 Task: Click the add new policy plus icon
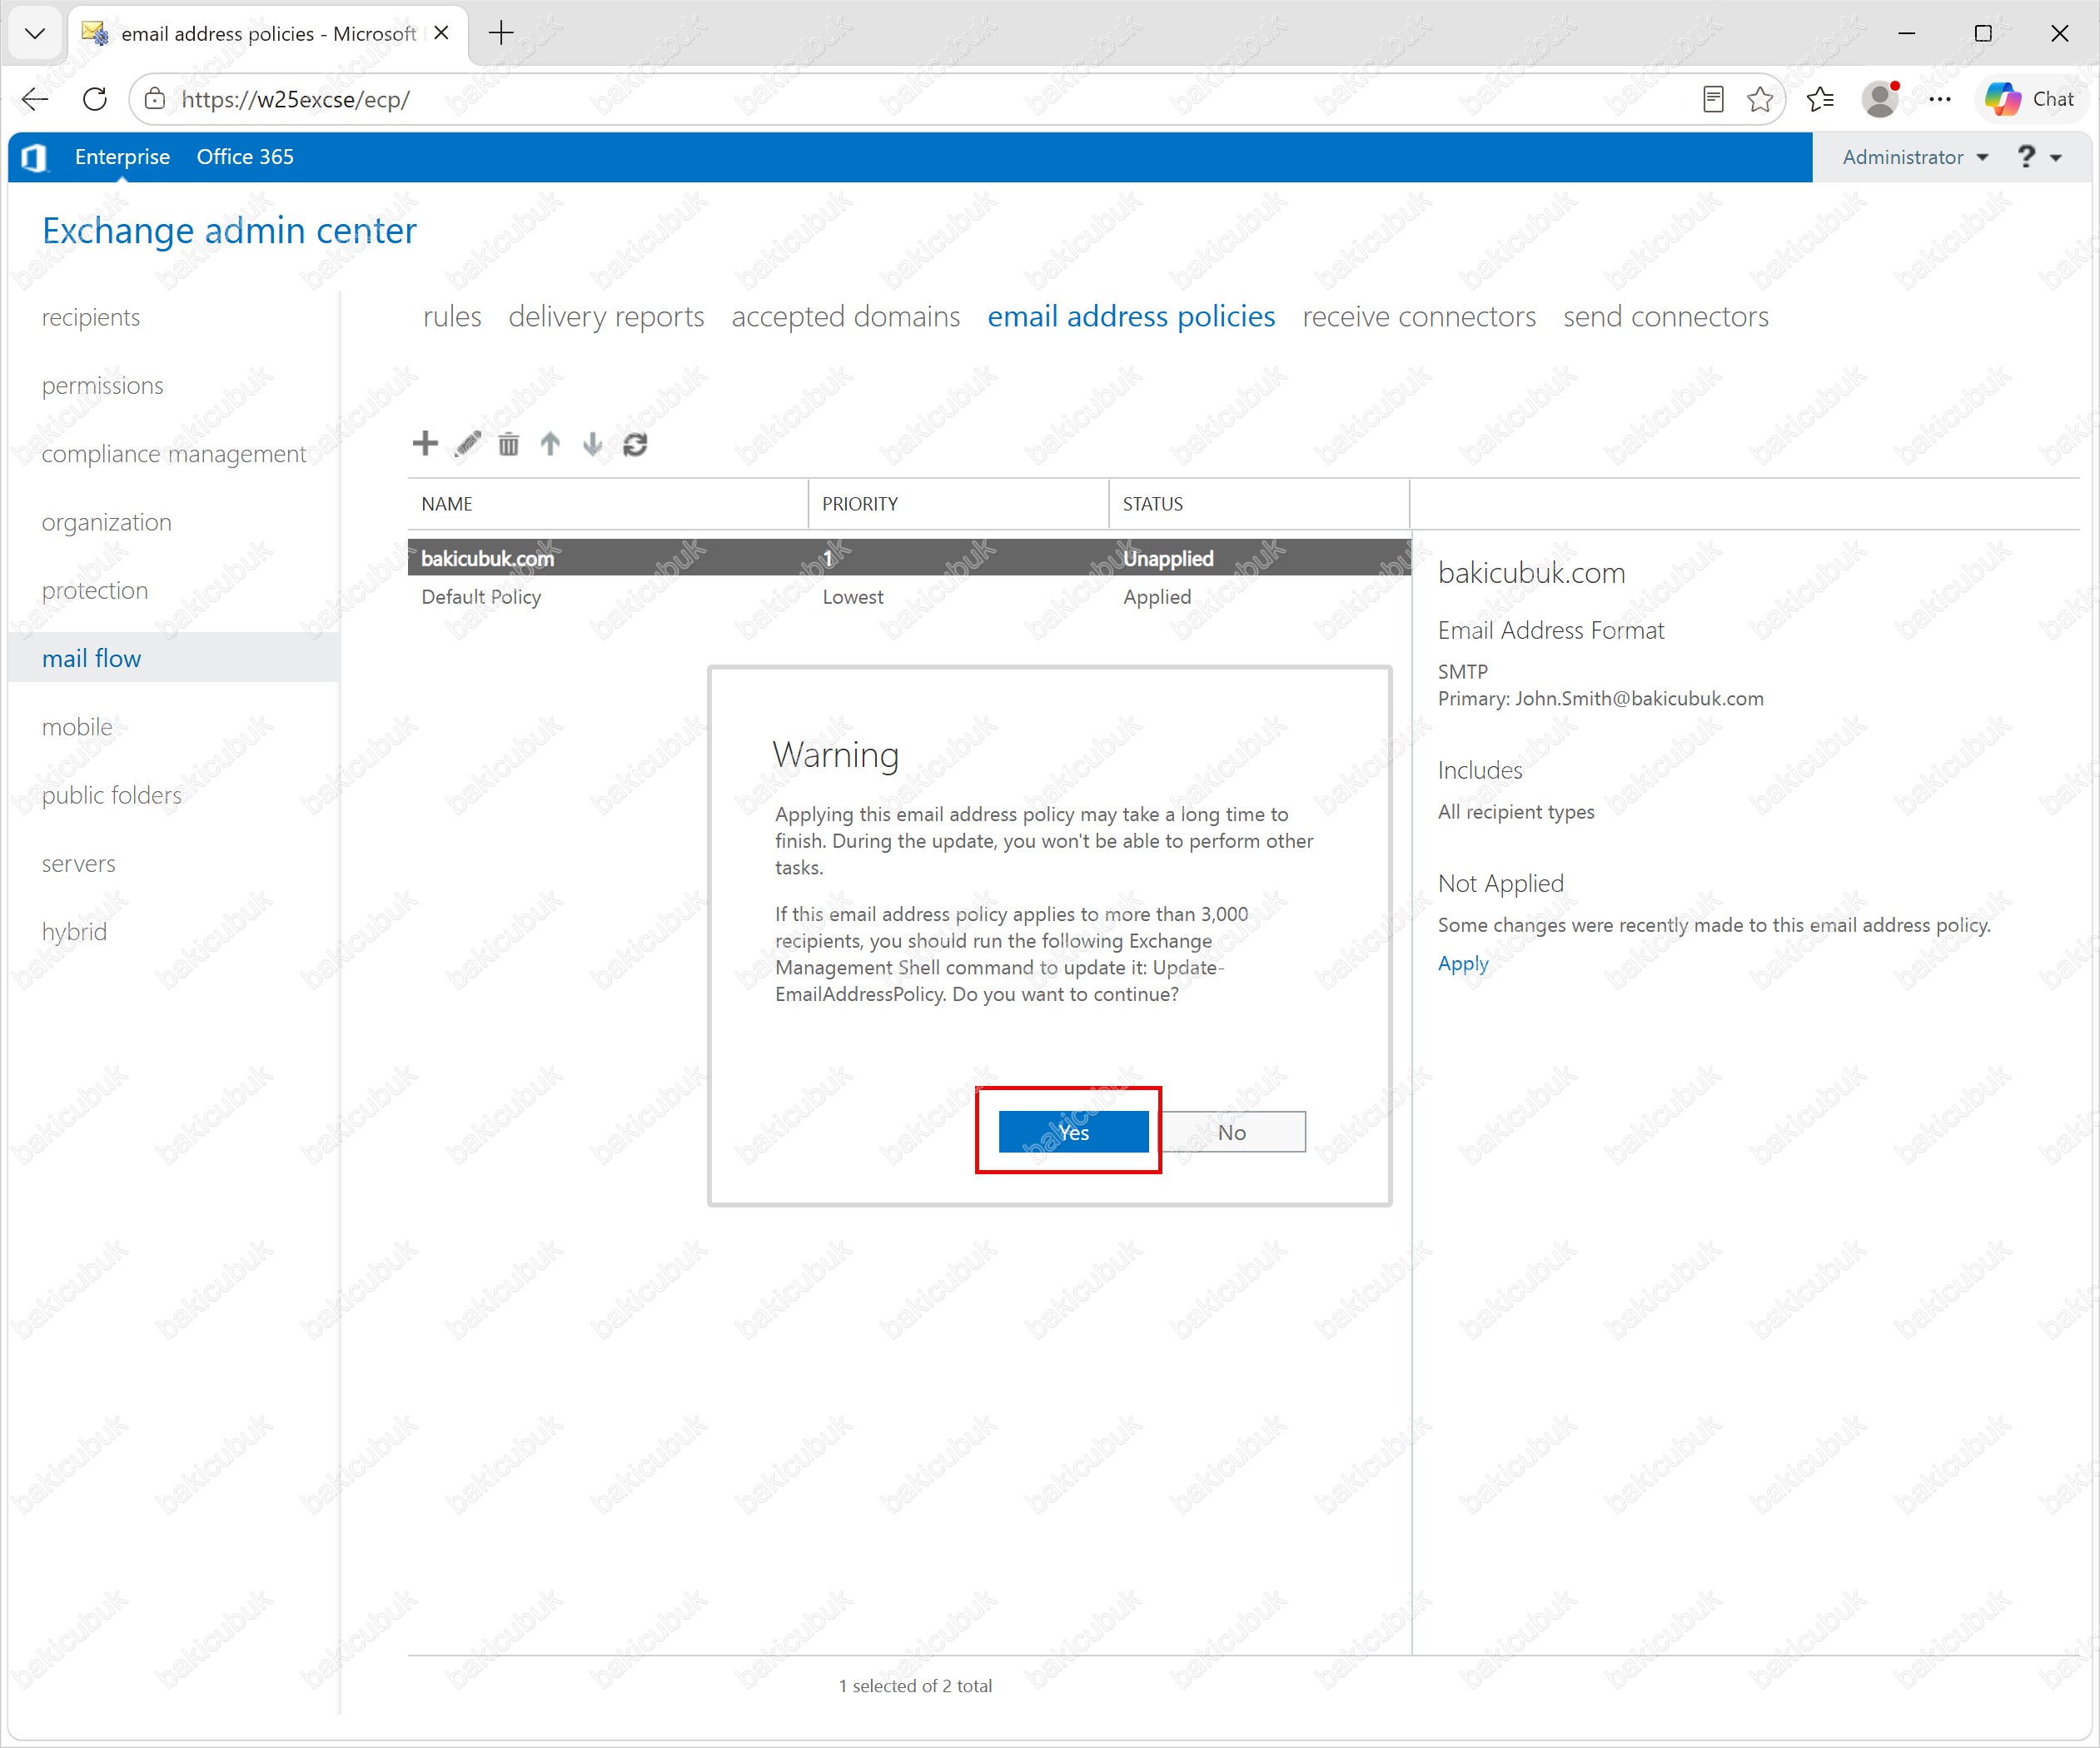(x=425, y=443)
